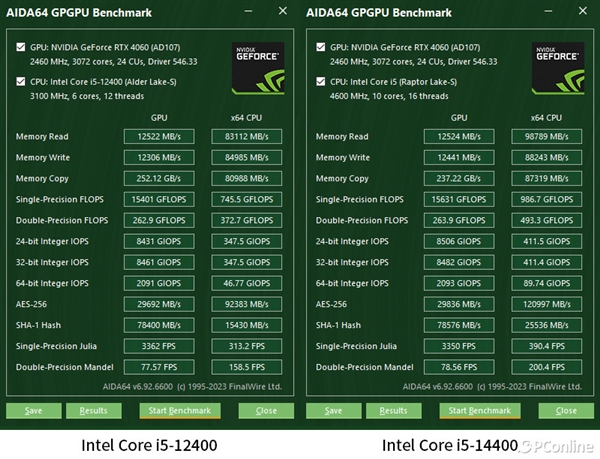Select the 8506 GIOPS 24-bit integer result
This screenshot has height=459, width=600.
pyautogui.click(x=459, y=241)
